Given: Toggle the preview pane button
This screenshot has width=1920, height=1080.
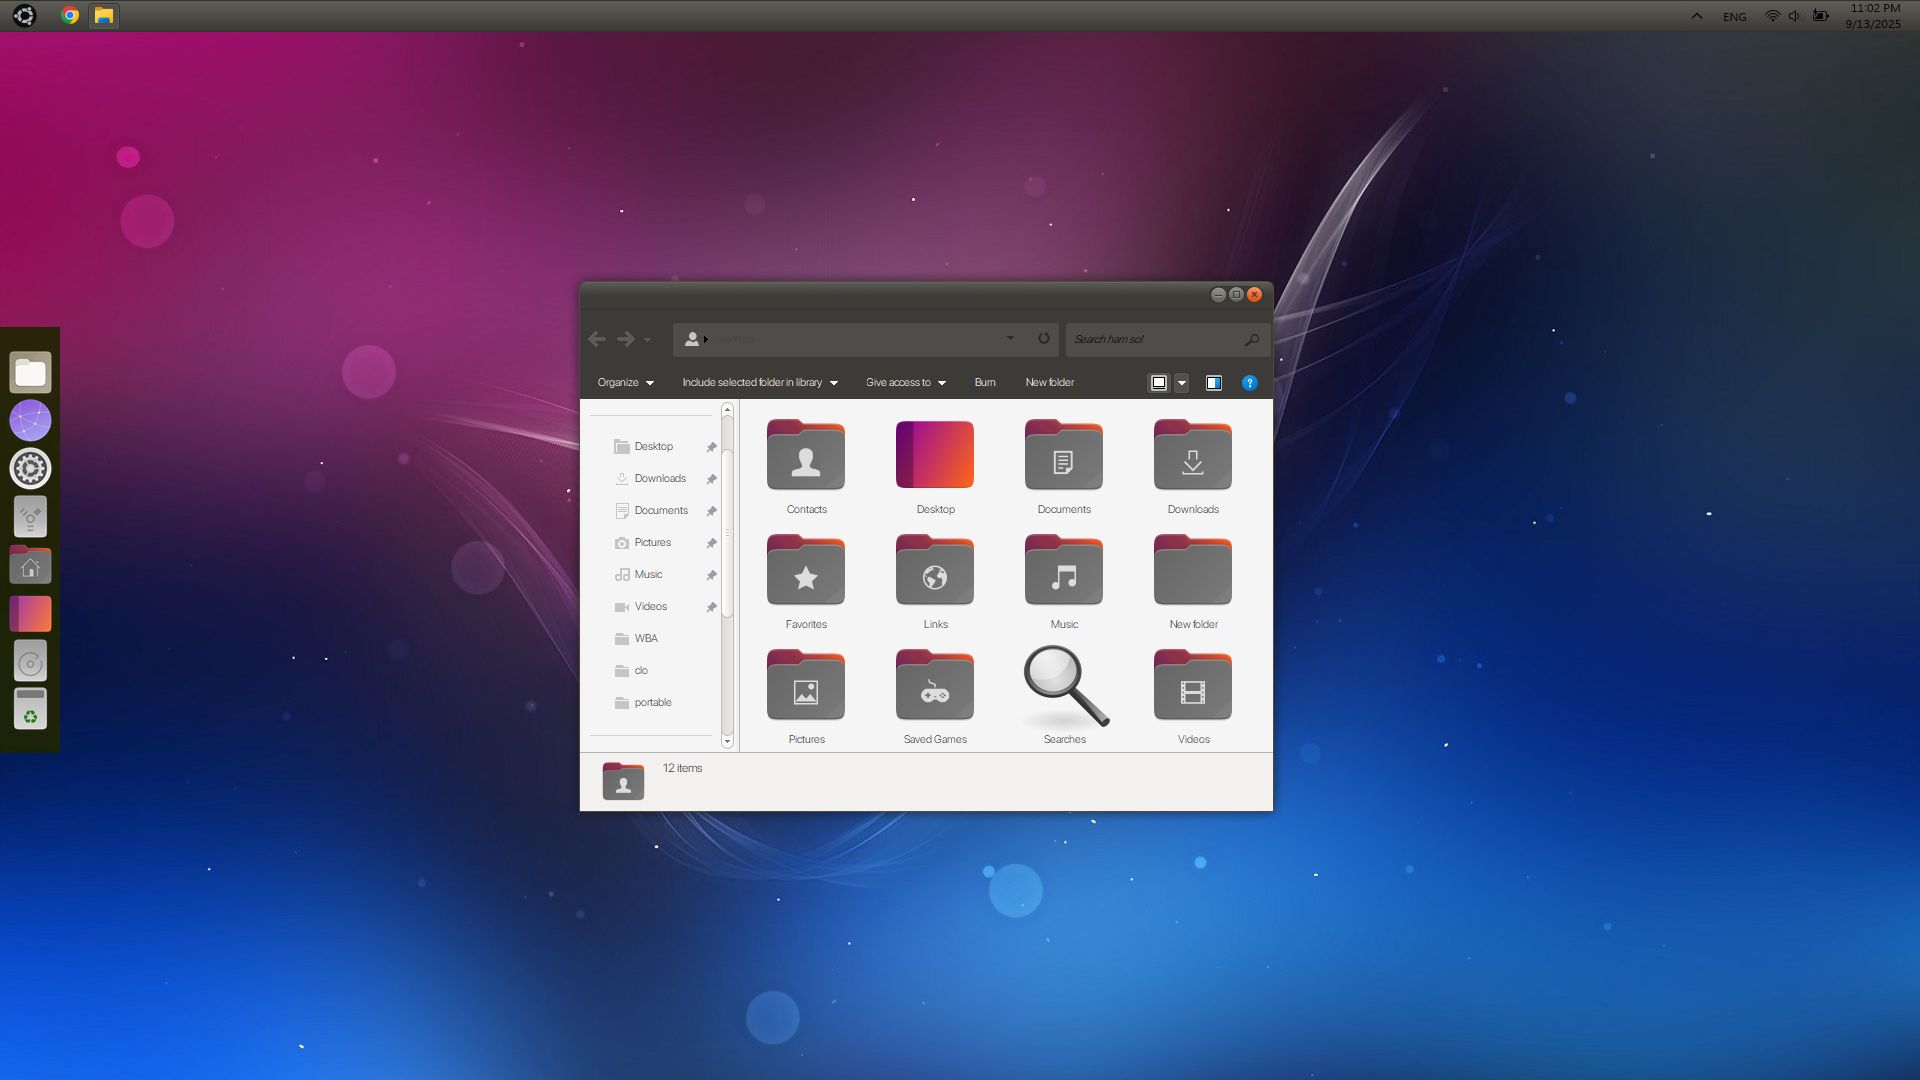Looking at the screenshot, I should pos(1214,383).
